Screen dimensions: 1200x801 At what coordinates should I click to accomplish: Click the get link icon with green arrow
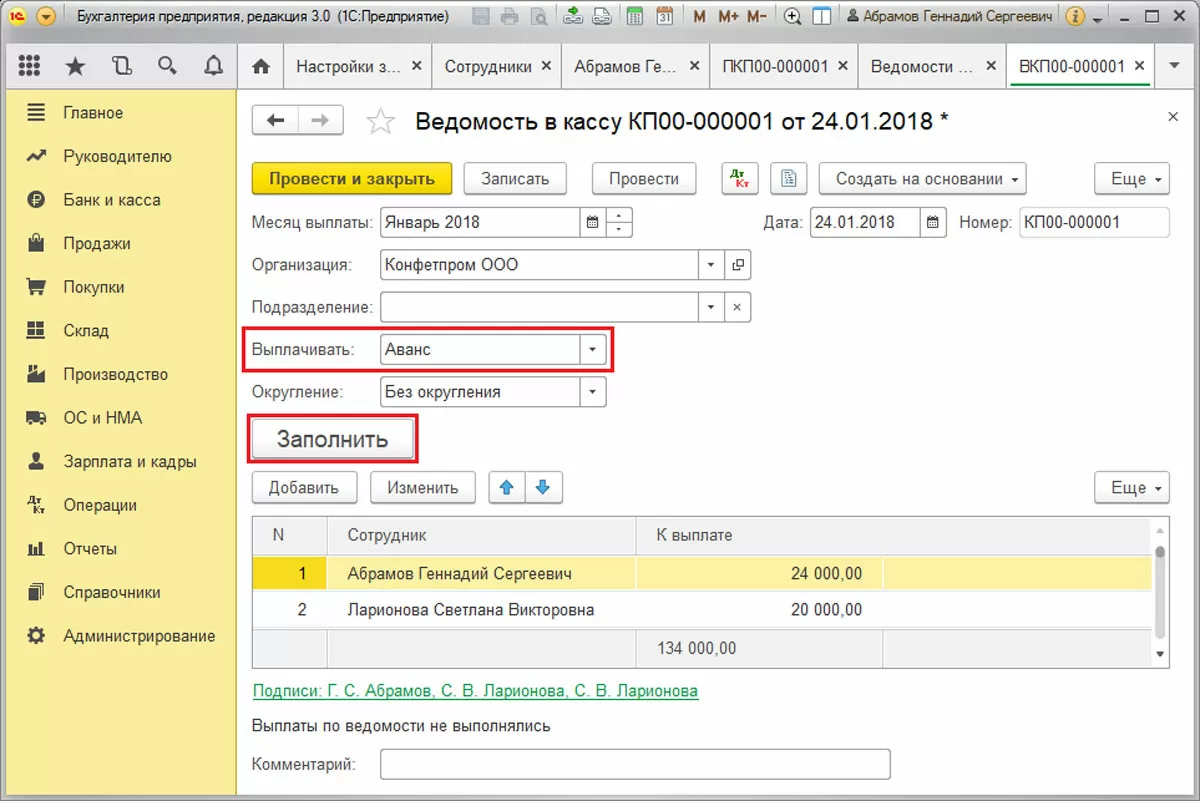point(573,16)
